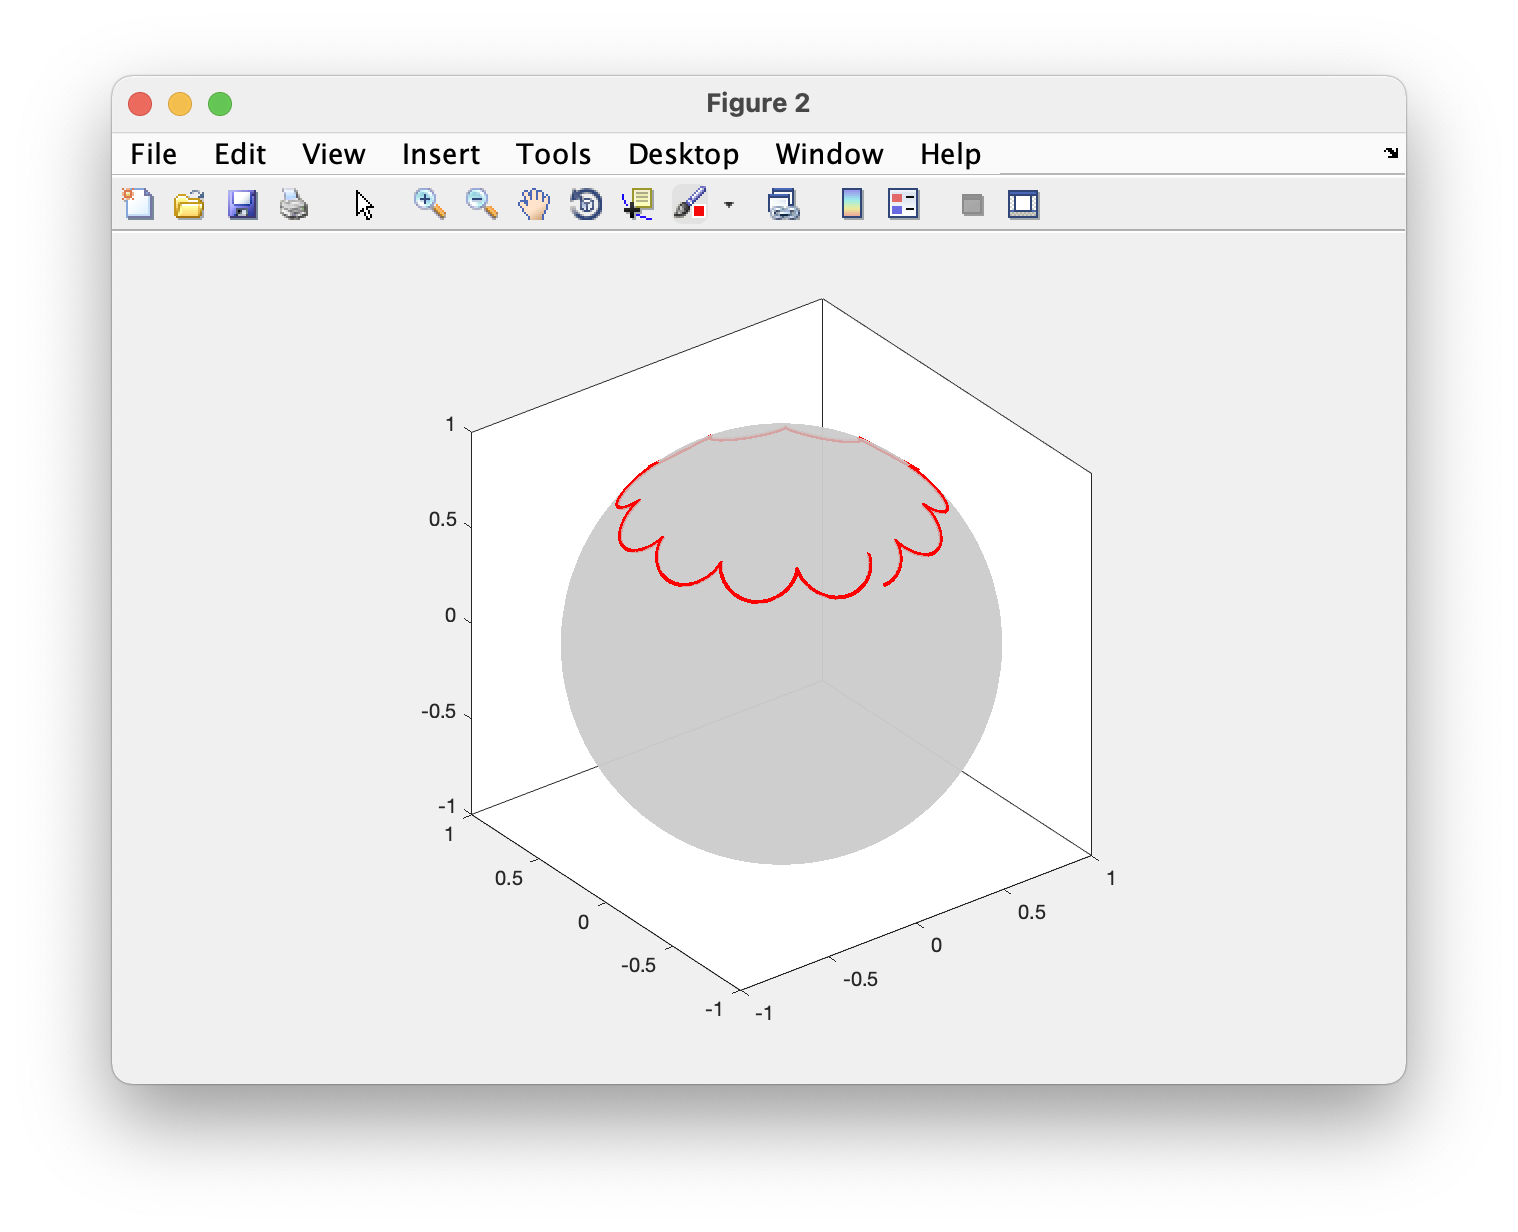Viewport: 1518px width, 1232px height.
Task: Open the Window menu
Action: click(830, 154)
